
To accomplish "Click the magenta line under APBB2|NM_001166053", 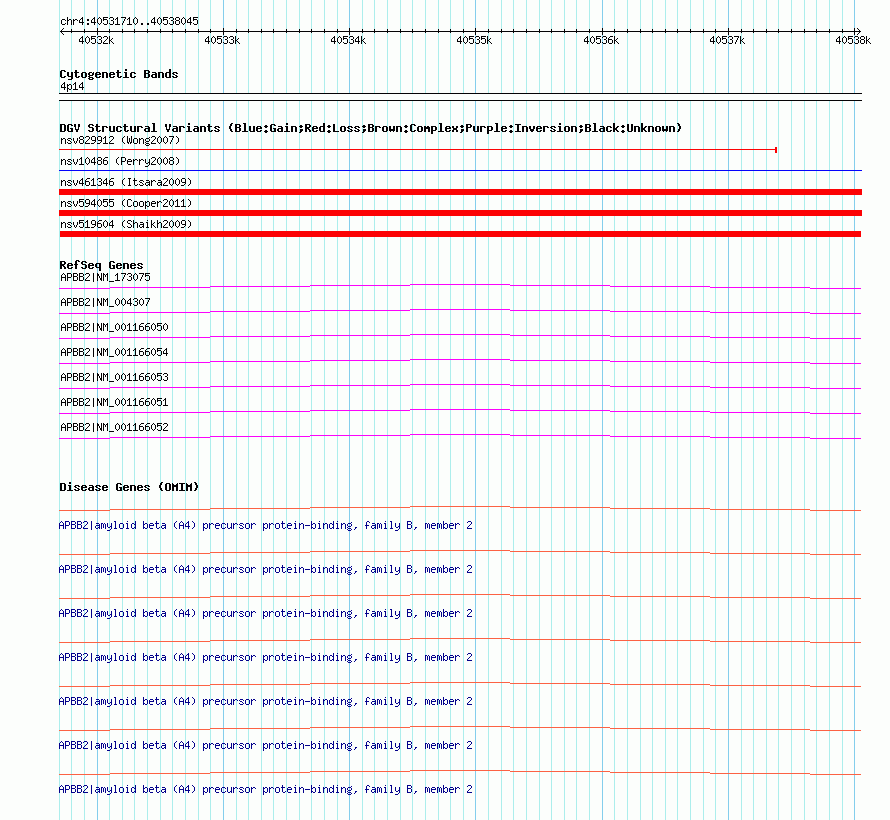I will 460,386.
